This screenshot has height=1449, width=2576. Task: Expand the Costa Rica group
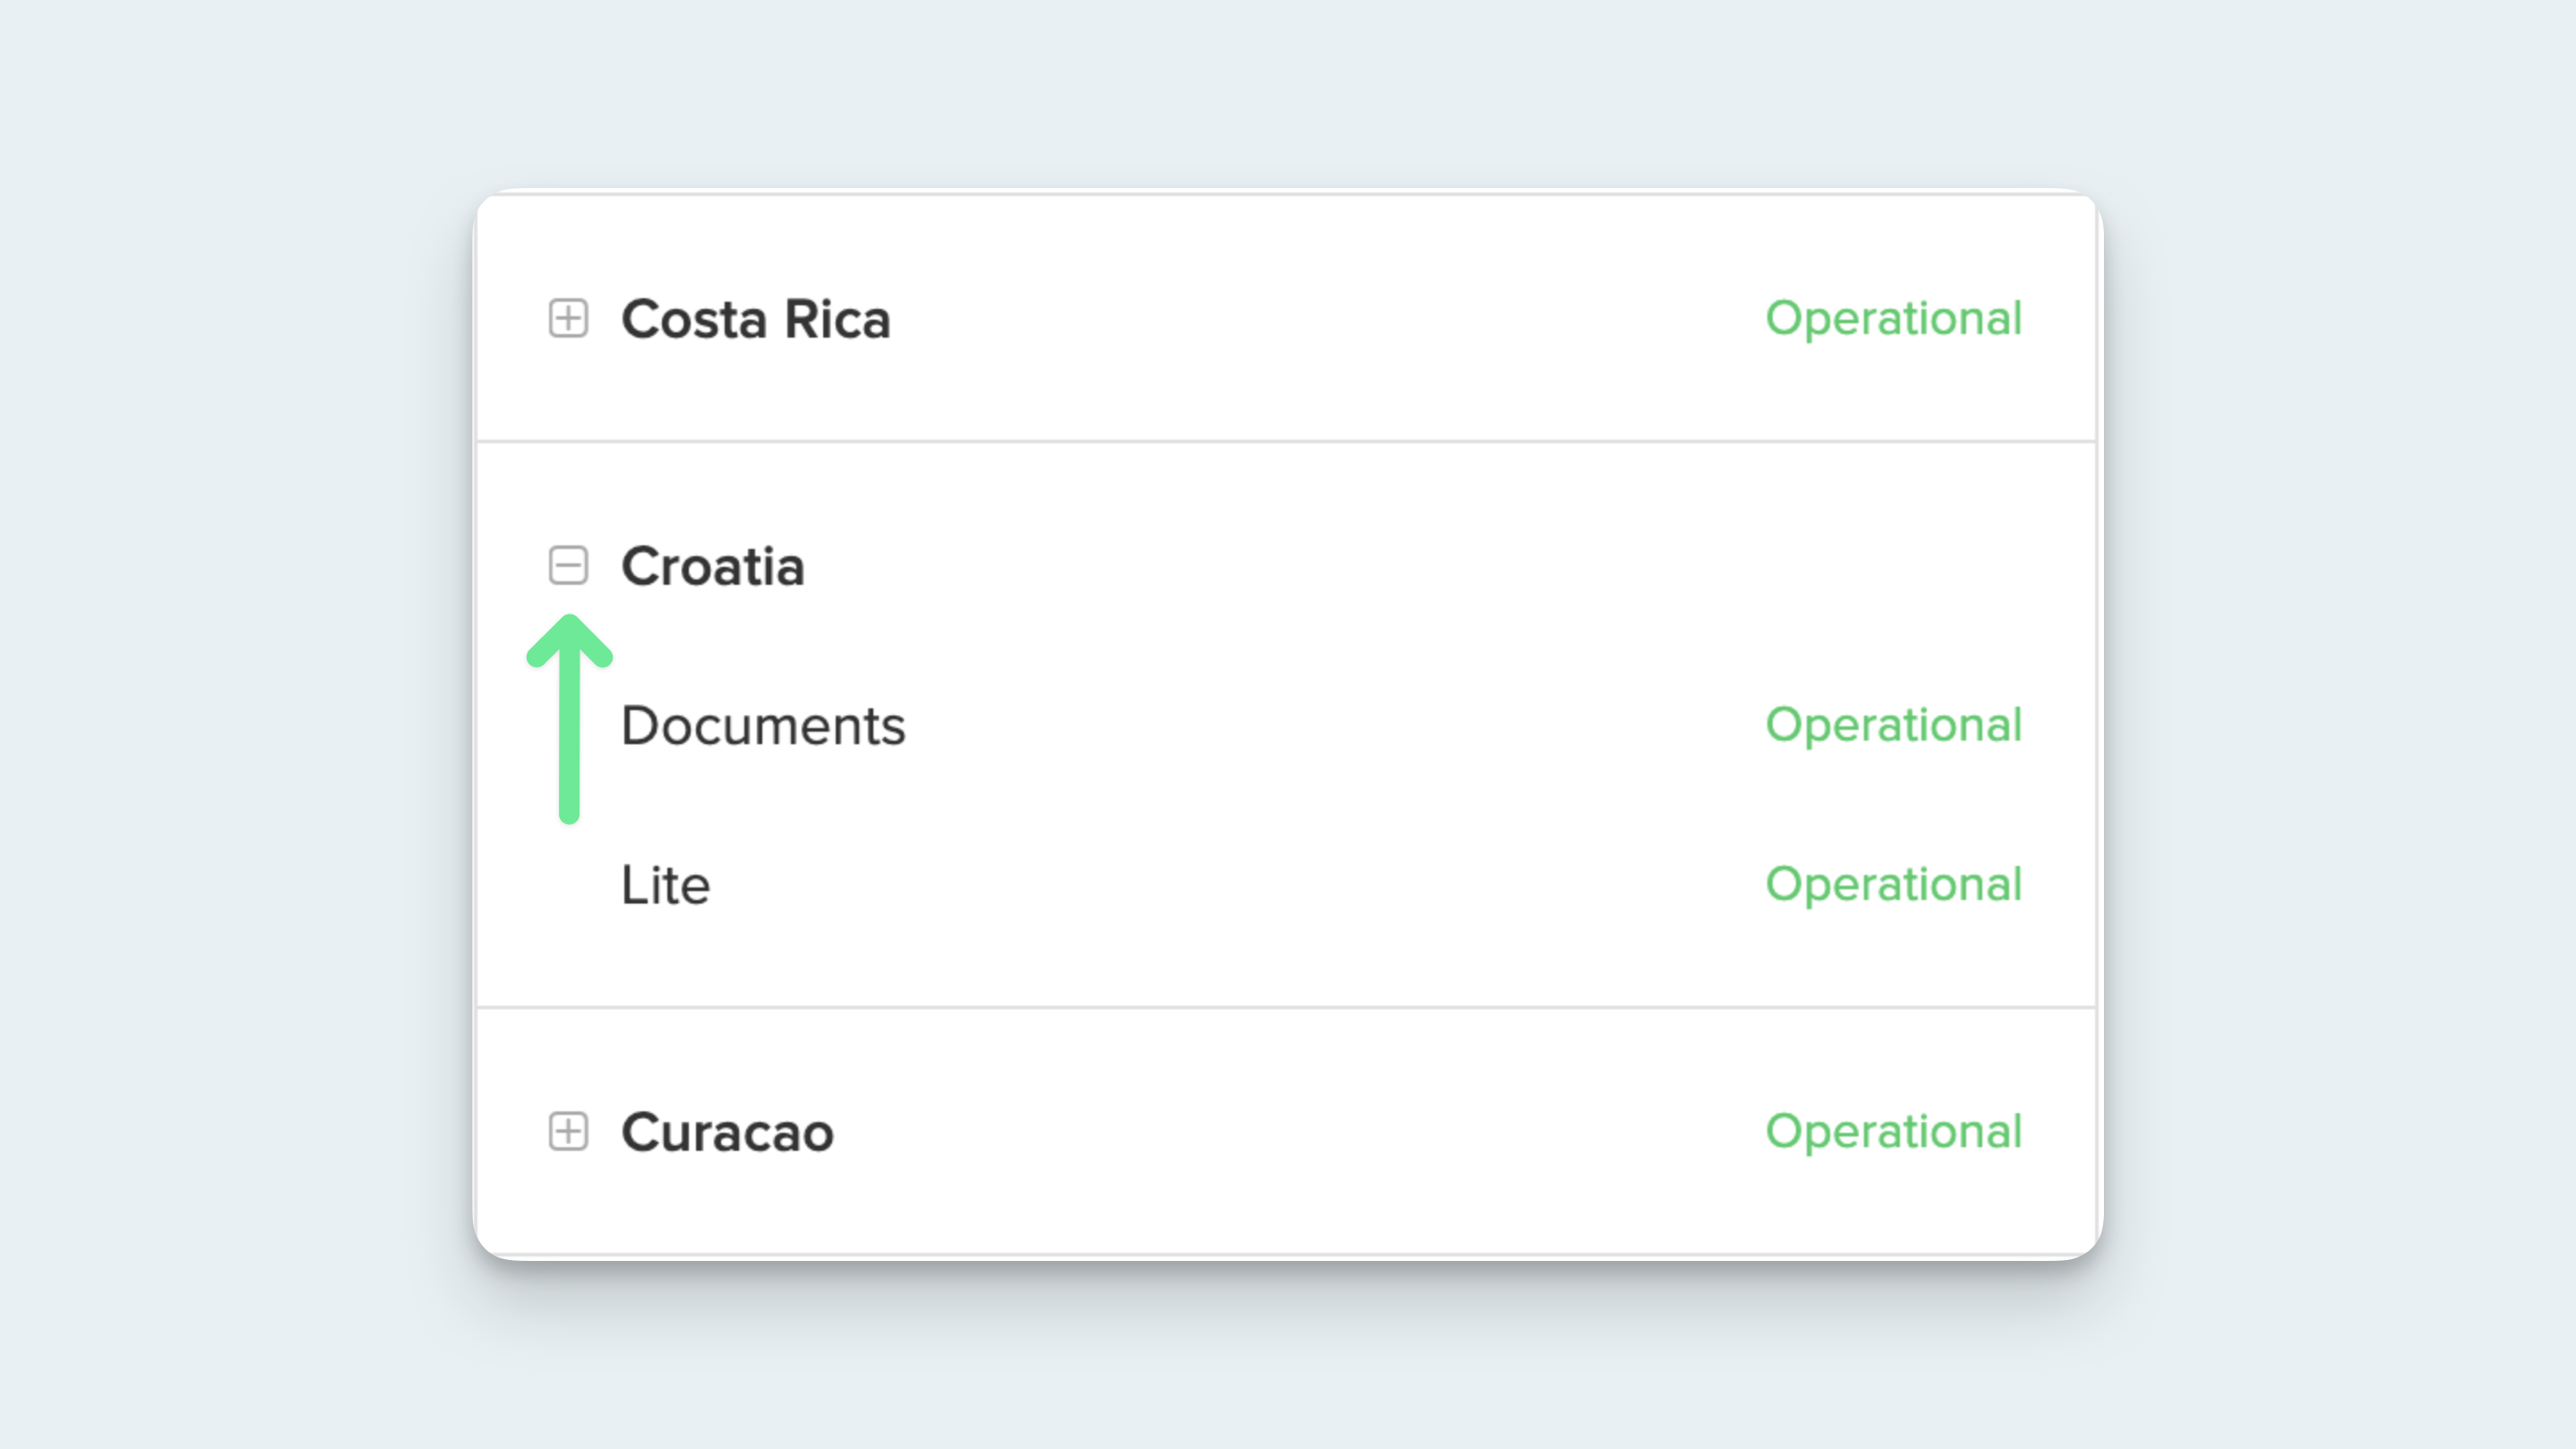tap(568, 319)
